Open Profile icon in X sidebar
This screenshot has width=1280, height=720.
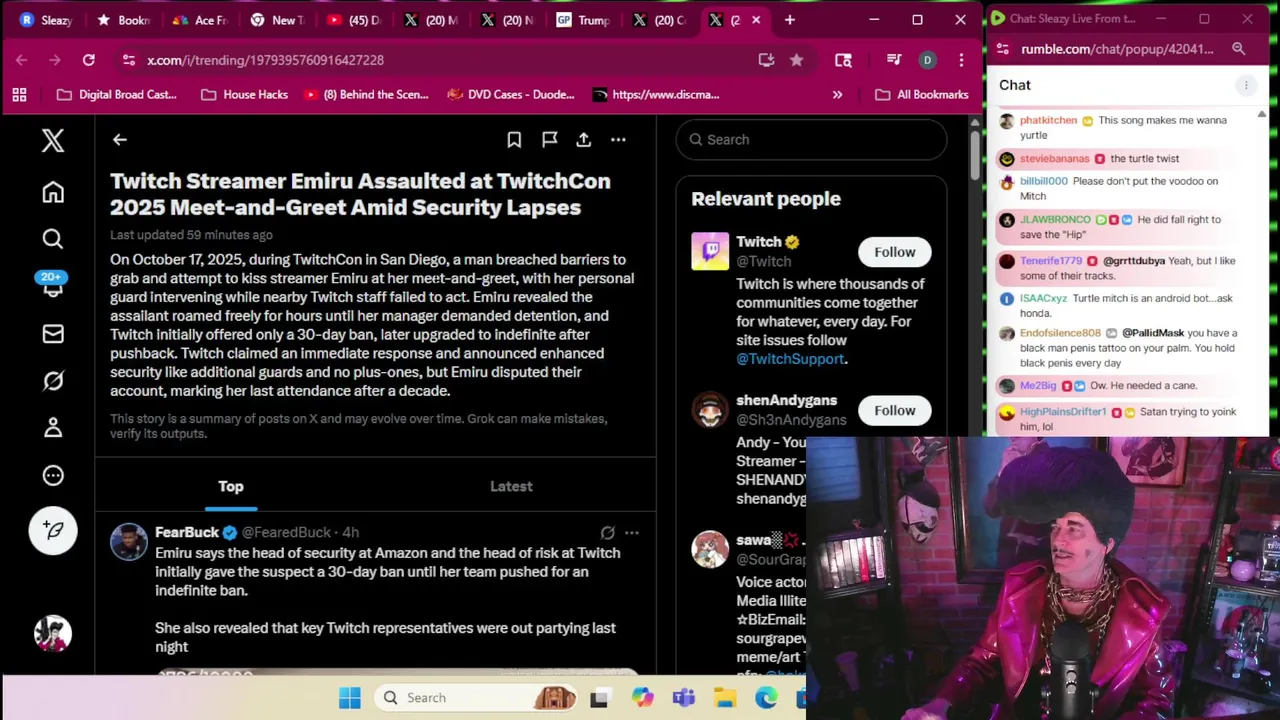[53, 428]
